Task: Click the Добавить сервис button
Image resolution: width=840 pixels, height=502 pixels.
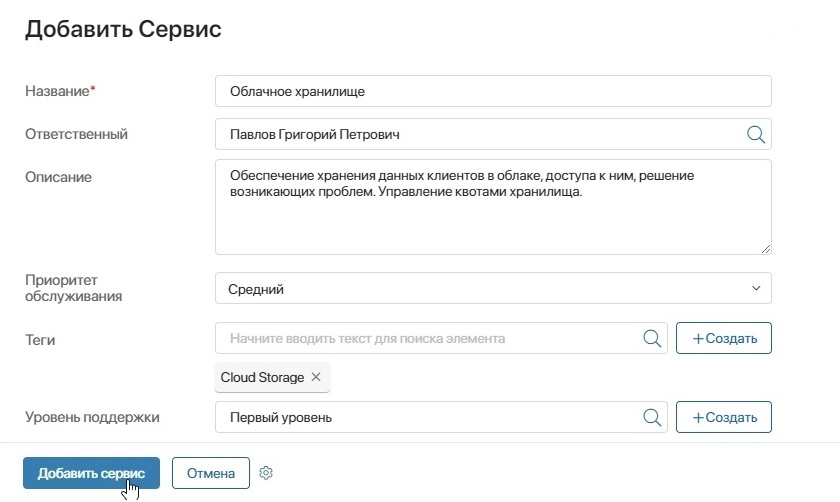Action: point(91,473)
